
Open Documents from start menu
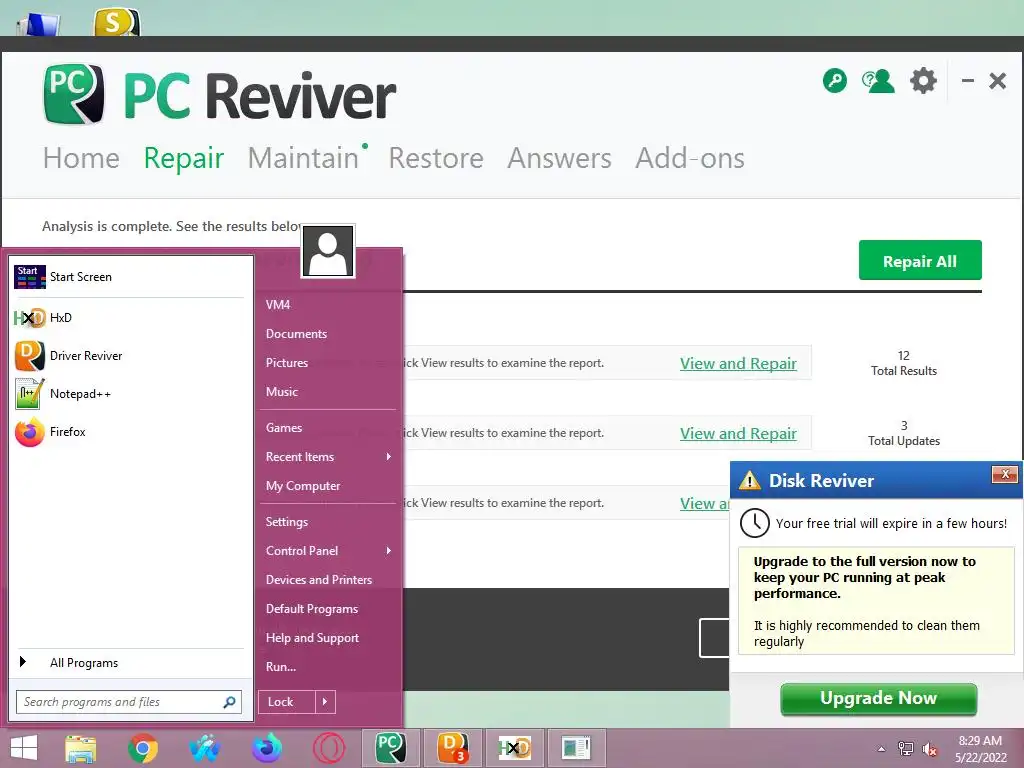pos(296,334)
